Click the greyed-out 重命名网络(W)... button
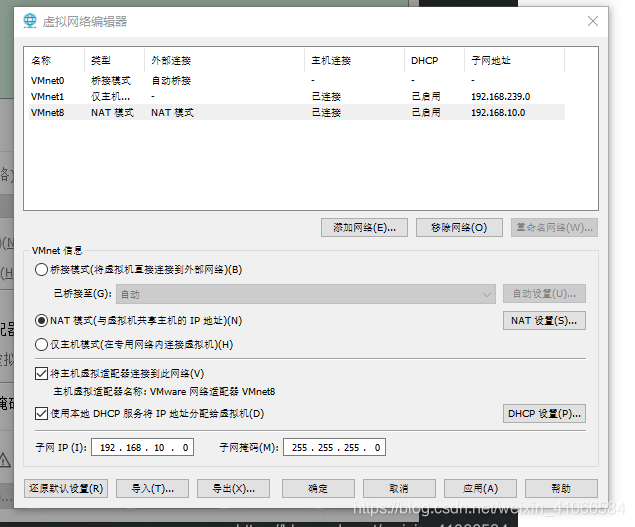The width and height of the screenshot is (635, 527). click(x=554, y=228)
